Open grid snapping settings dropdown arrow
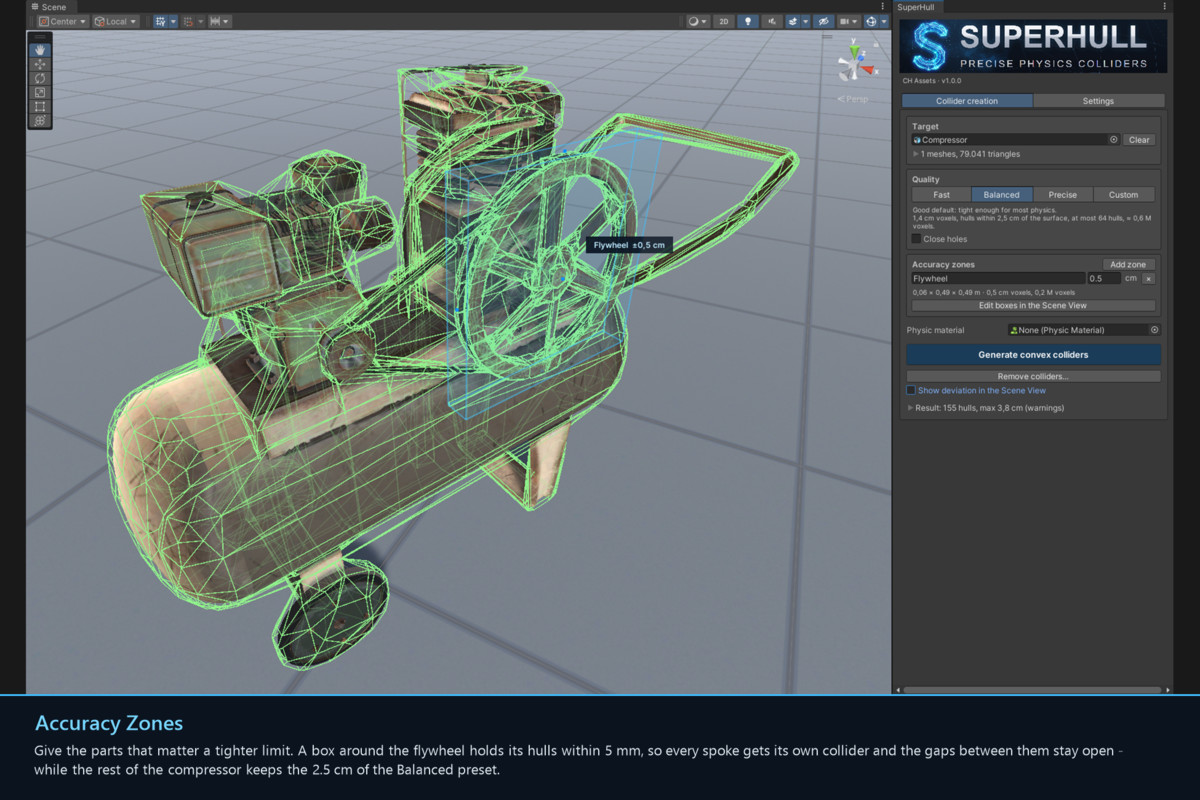 173,21
